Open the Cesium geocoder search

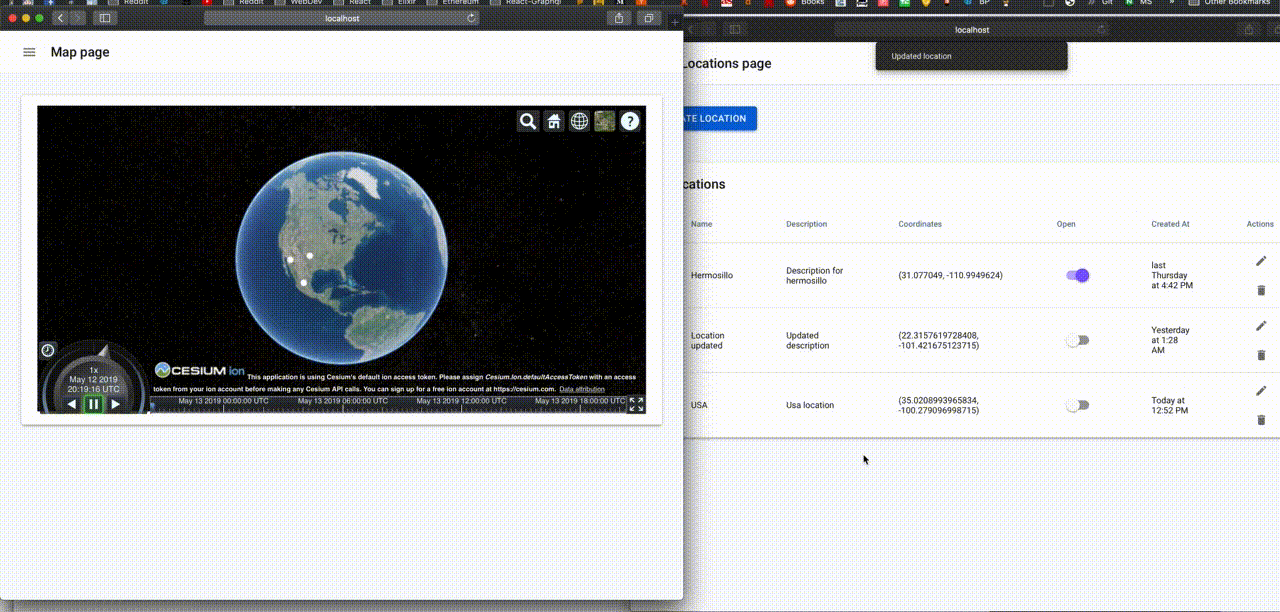pos(528,121)
